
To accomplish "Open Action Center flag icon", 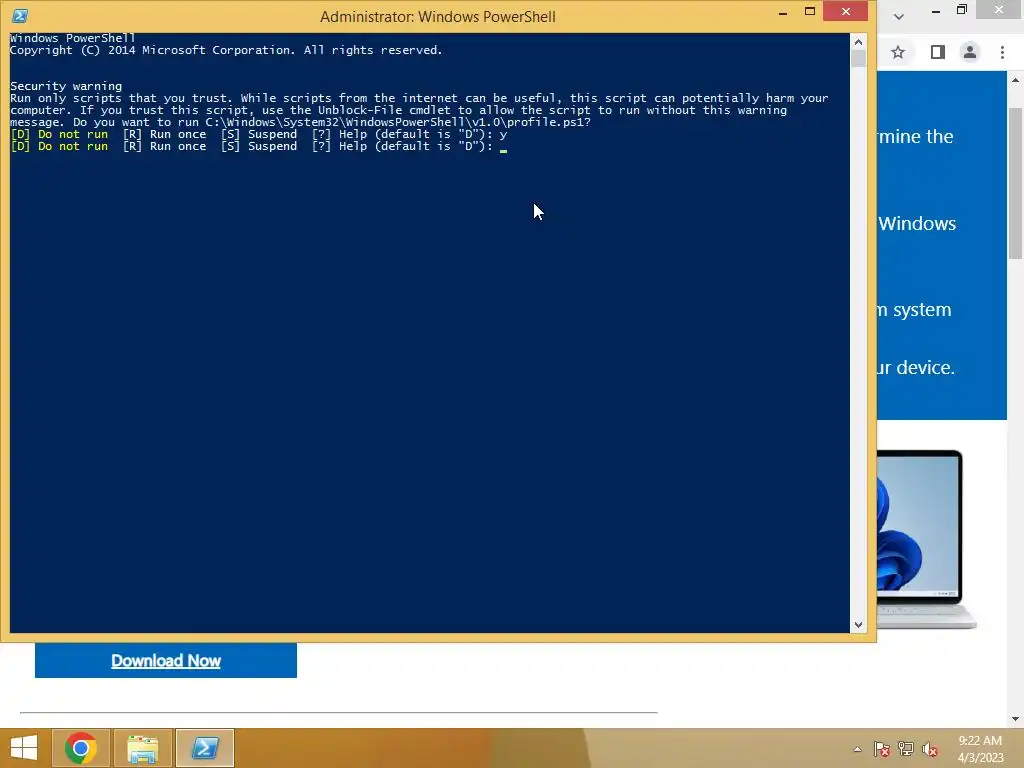I will pos(882,749).
